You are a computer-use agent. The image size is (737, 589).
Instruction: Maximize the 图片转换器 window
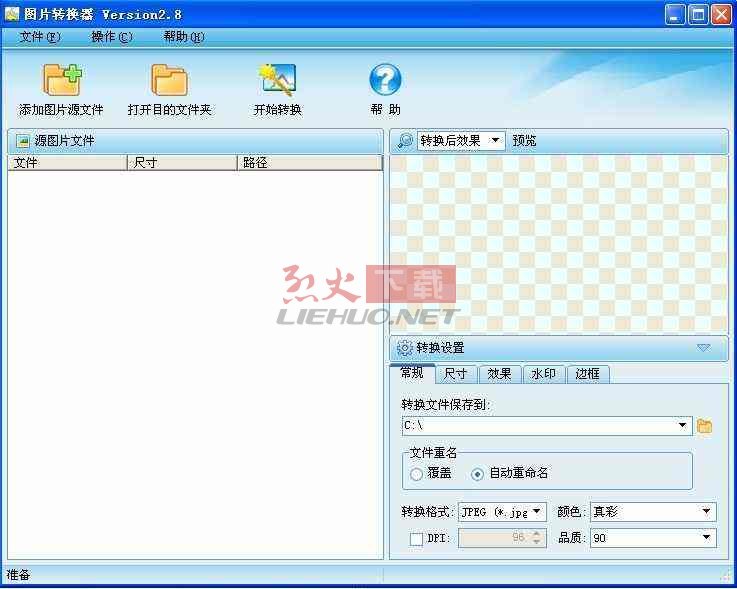point(698,15)
